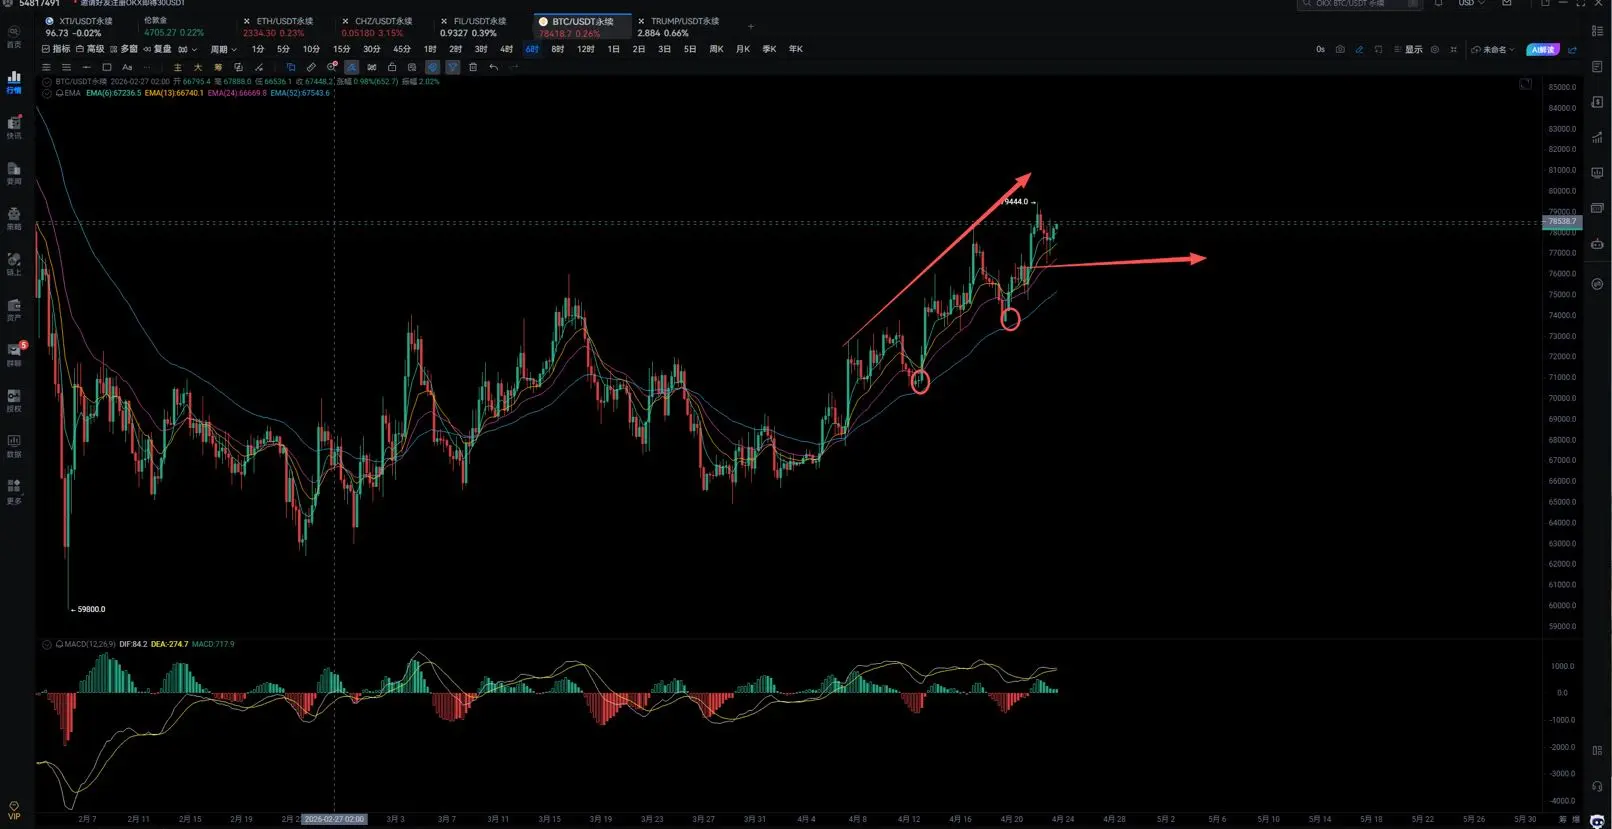
Task: Switch to the 伦敦金 tab
Action: tap(176, 27)
